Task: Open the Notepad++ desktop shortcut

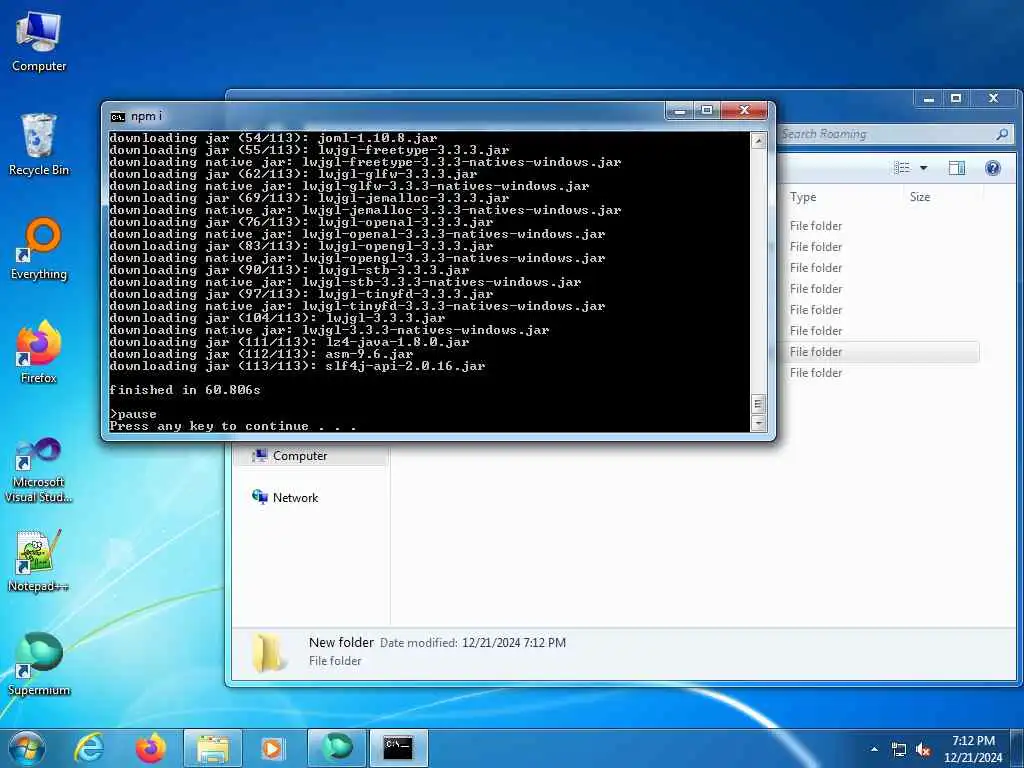Action: coord(39,560)
